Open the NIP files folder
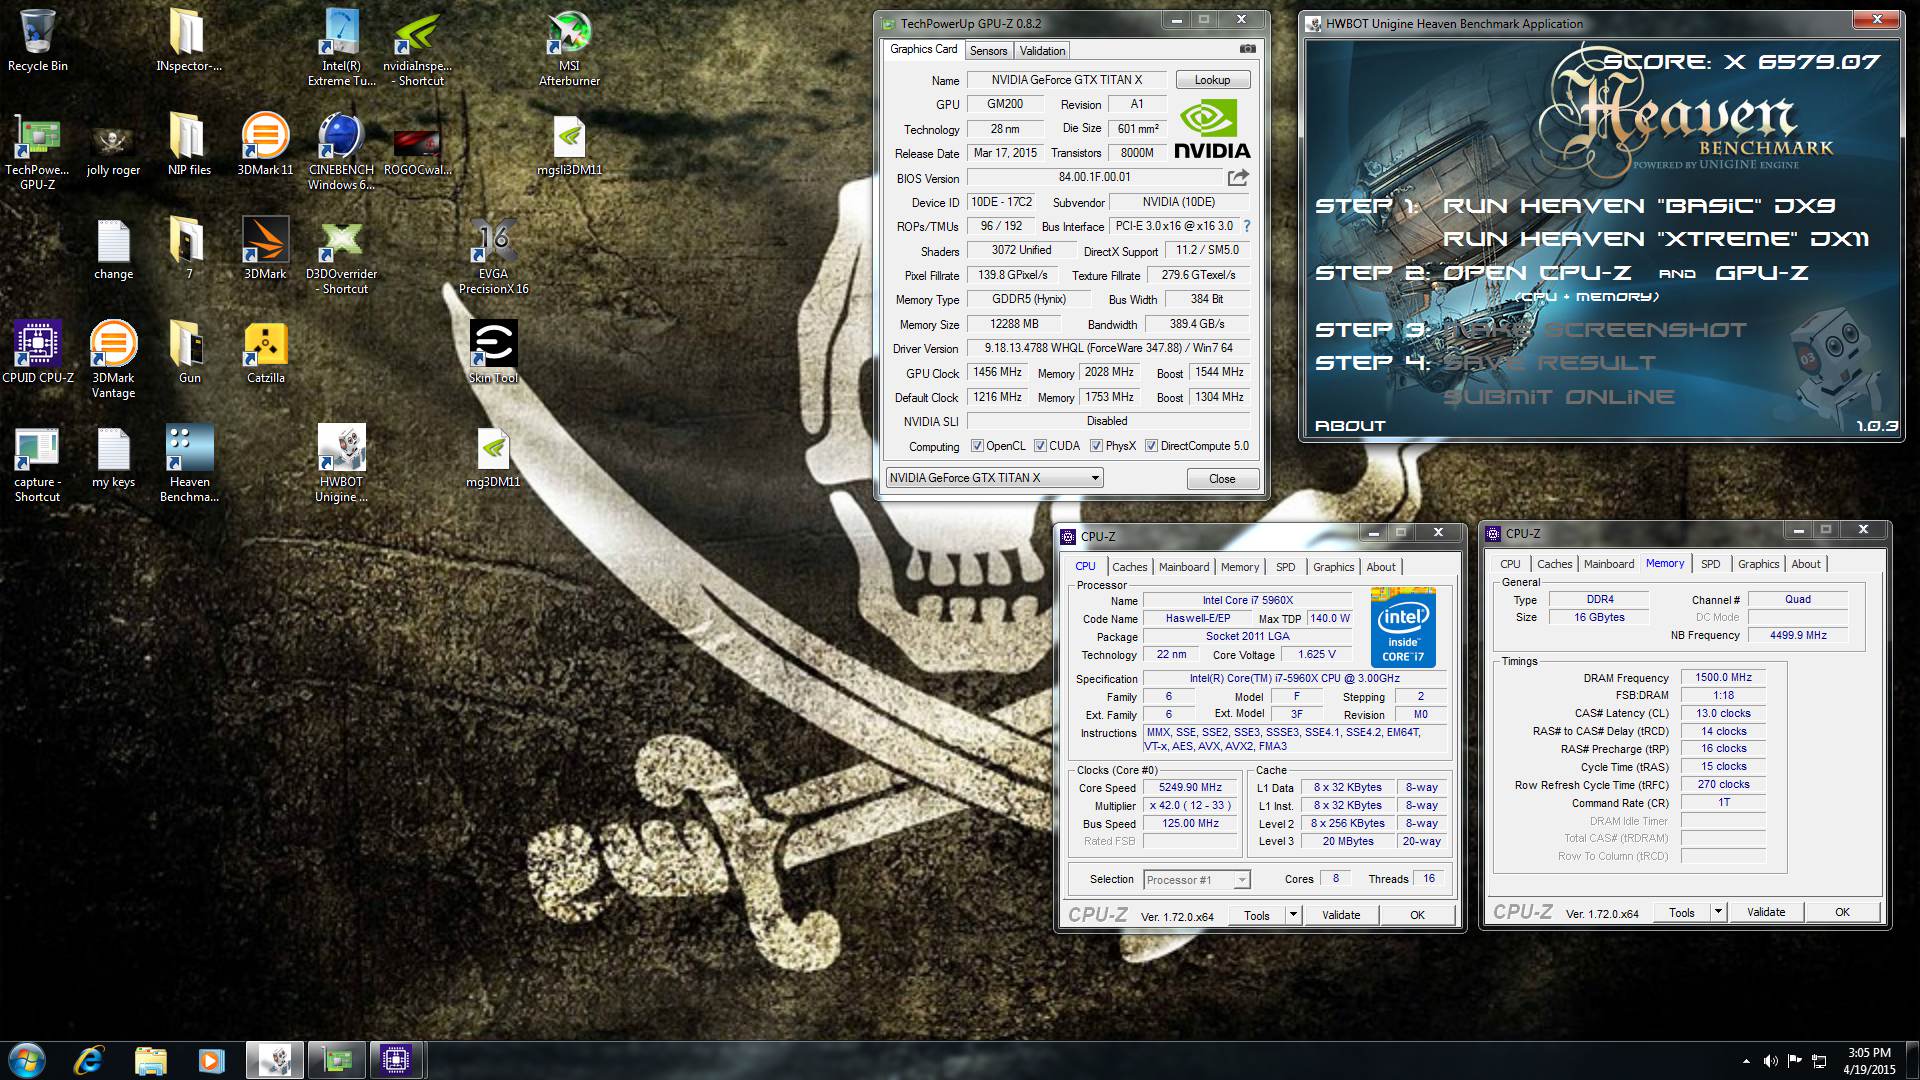This screenshot has width=1920, height=1080. (x=189, y=144)
